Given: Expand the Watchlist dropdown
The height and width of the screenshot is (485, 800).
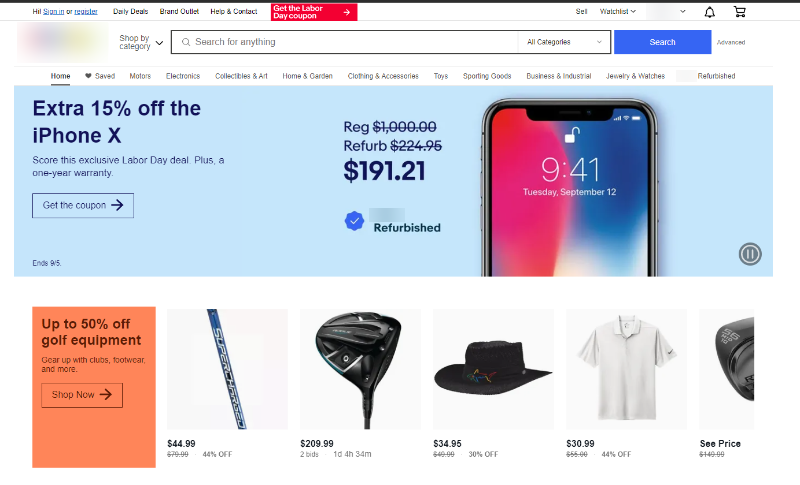Looking at the screenshot, I should pos(617,11).
